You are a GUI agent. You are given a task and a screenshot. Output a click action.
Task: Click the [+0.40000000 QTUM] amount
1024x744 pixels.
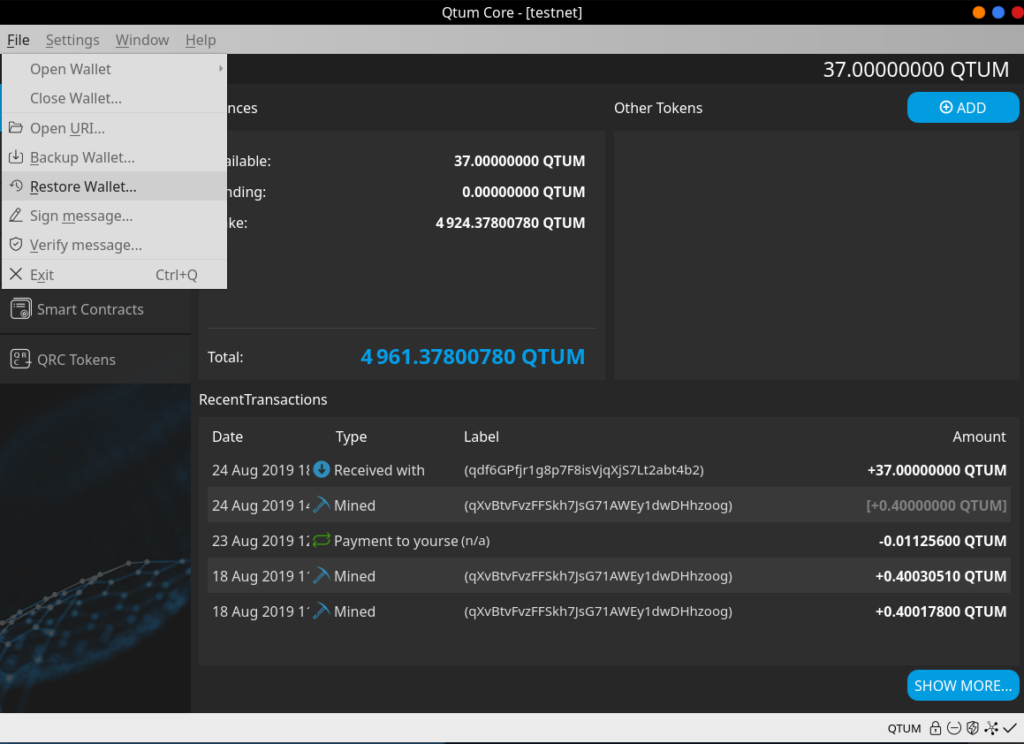coord(936,505)
